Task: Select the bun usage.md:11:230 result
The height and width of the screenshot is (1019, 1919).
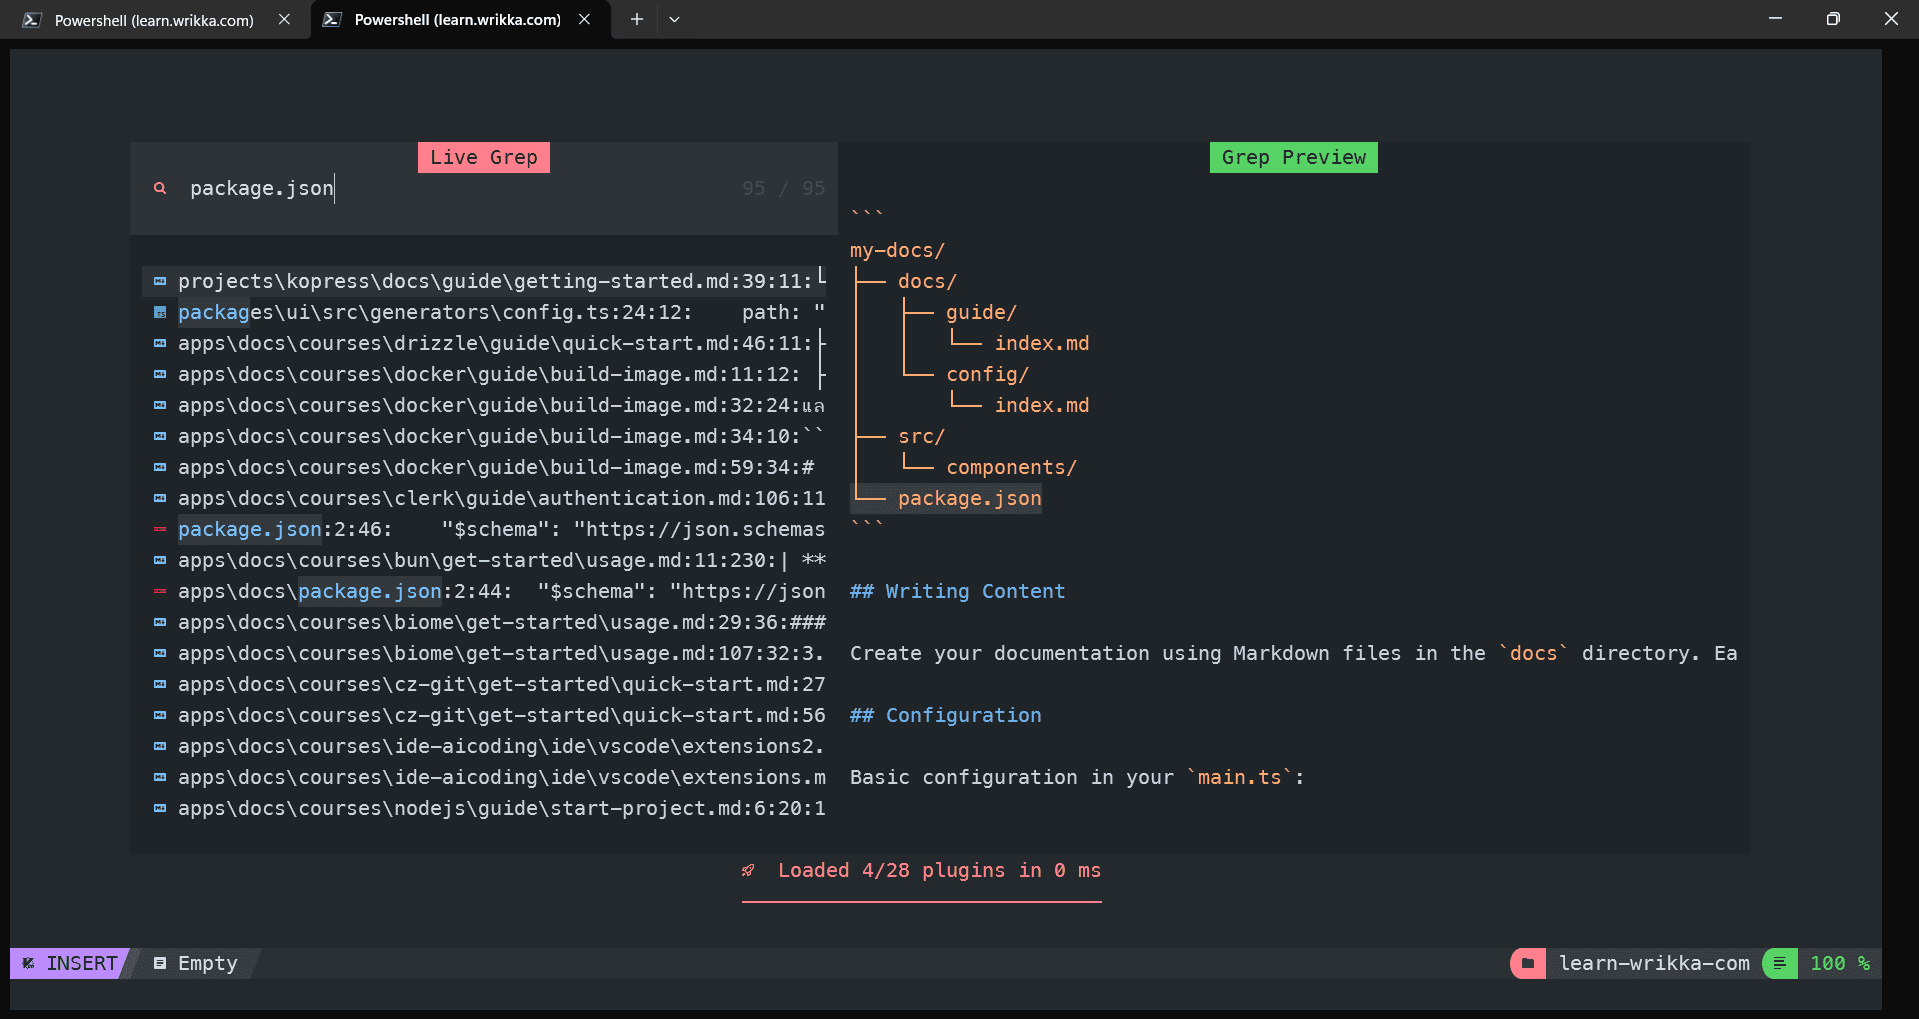Action: (484, 560)
